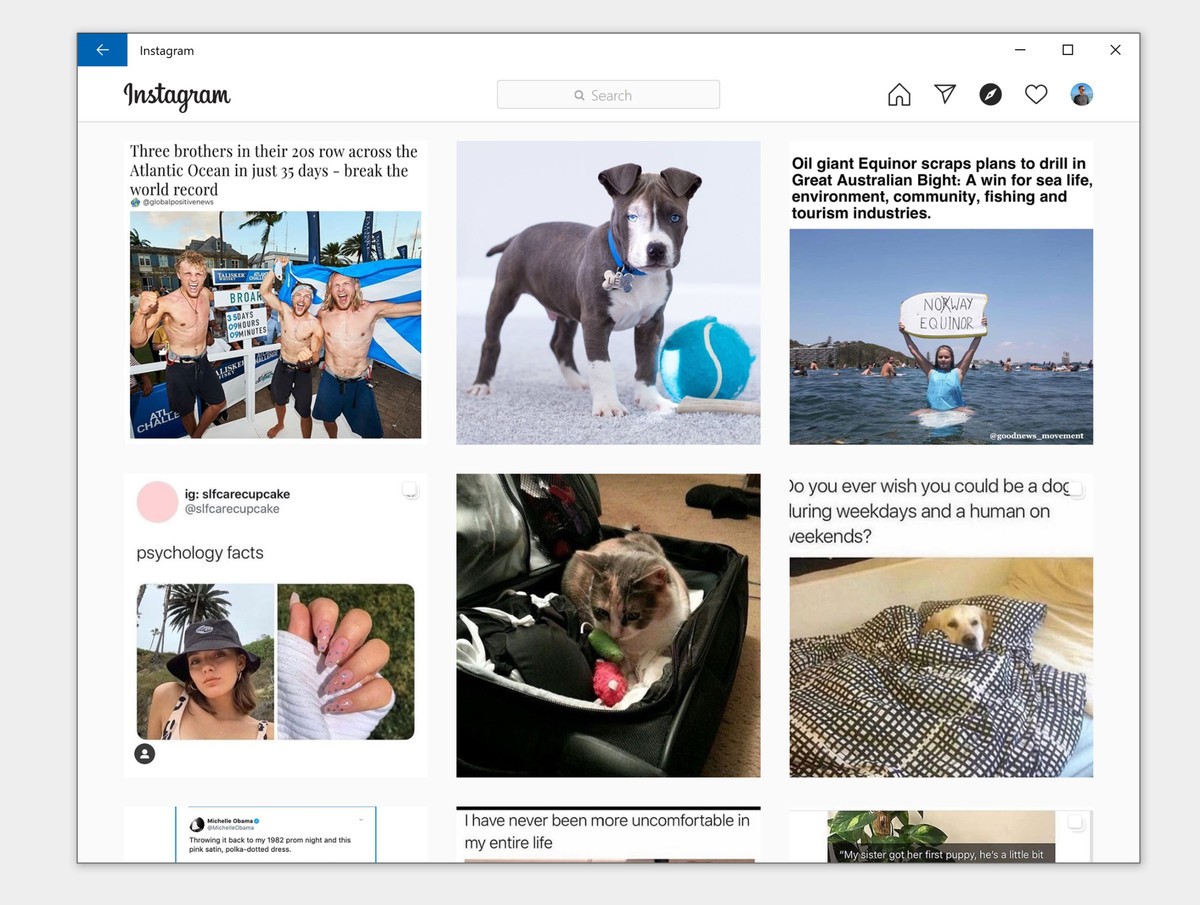Open the 'sister got her first puppy' post
This screenshot has height=905, width=1200.
coord(941,834)
